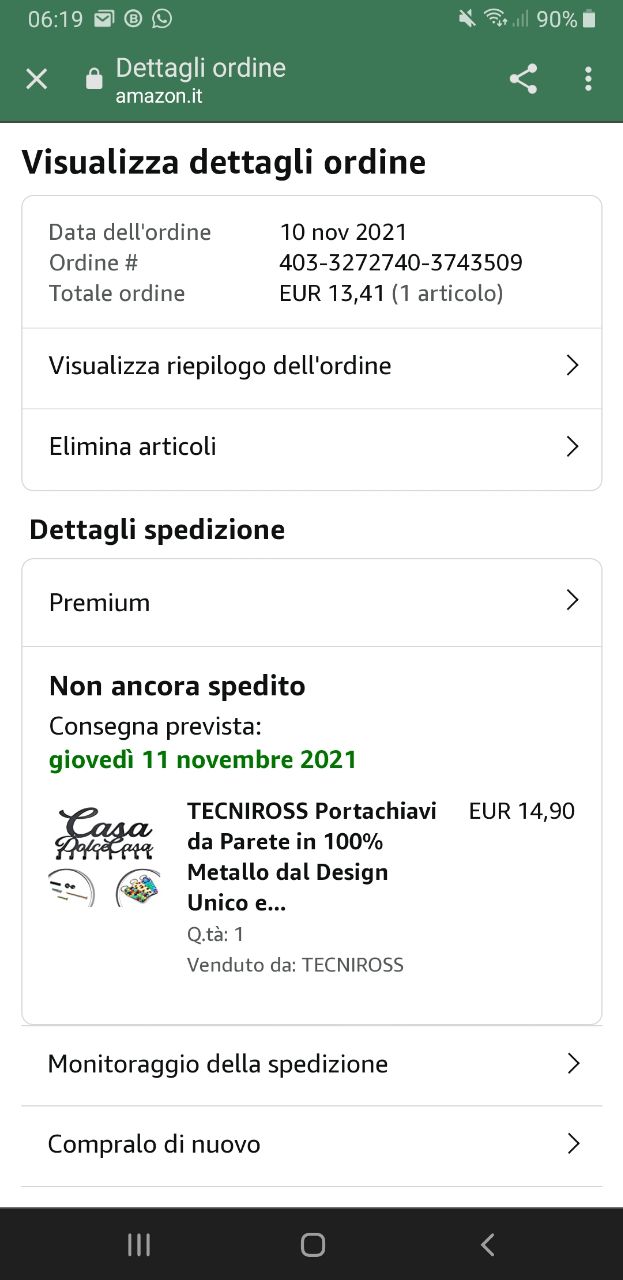Image resolution: width=623 pixels, height=1280 pixels.
Task: Expand Visualizza riepilogo dell'ordine chevron
Action: pos(572,366)
